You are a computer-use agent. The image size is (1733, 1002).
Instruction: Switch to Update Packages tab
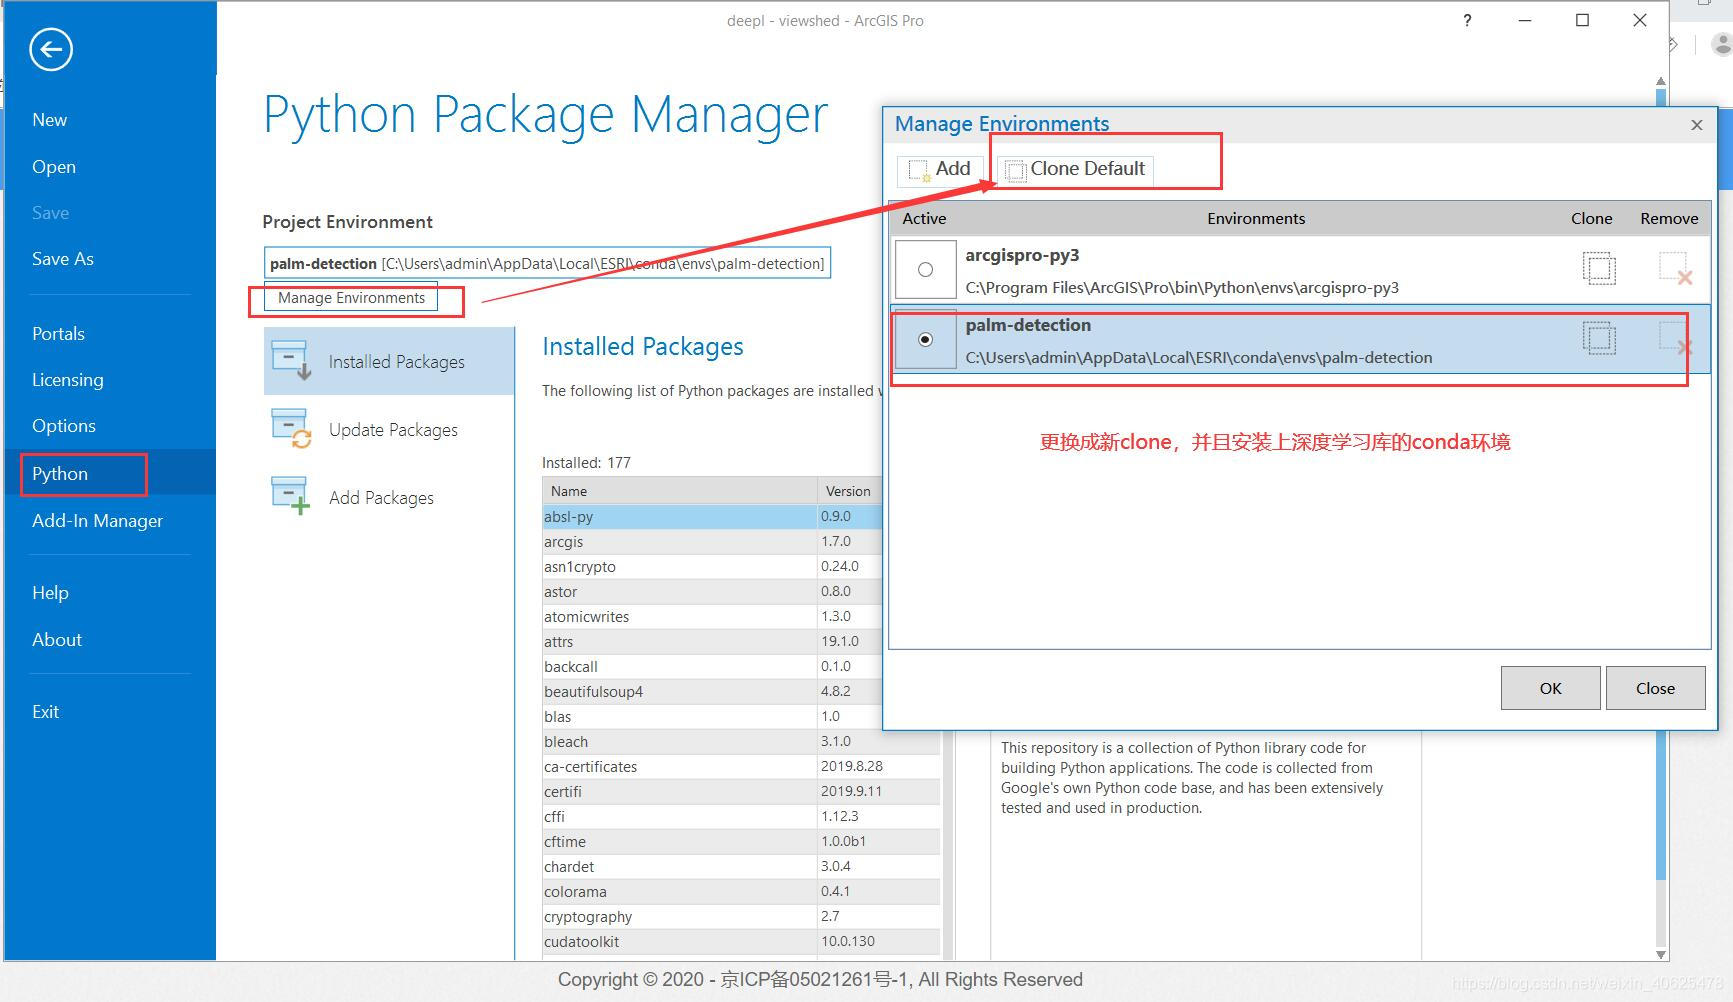[x=389, y=429]
